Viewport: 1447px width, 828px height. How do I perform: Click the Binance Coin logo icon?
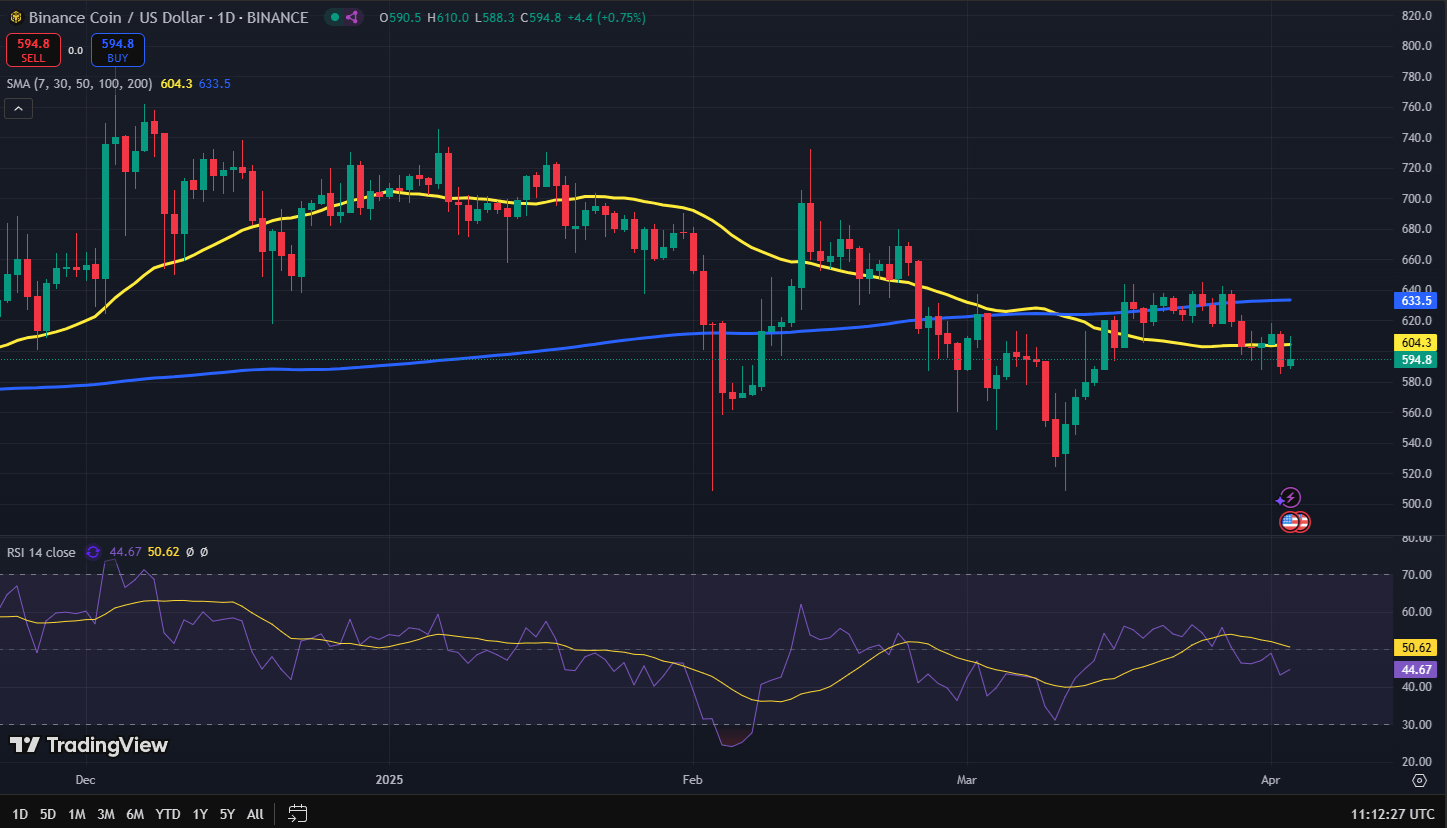pos(15,18)
